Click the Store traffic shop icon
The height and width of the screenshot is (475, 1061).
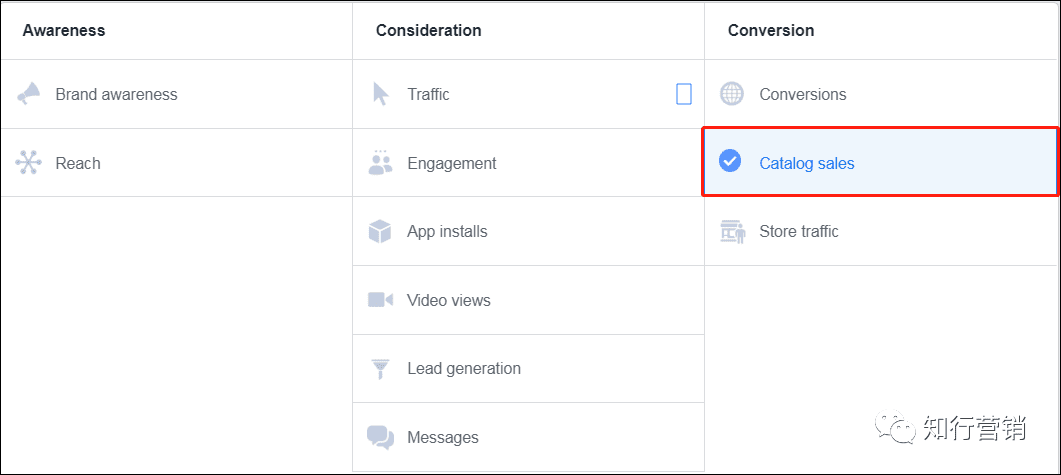coord(732,232)
